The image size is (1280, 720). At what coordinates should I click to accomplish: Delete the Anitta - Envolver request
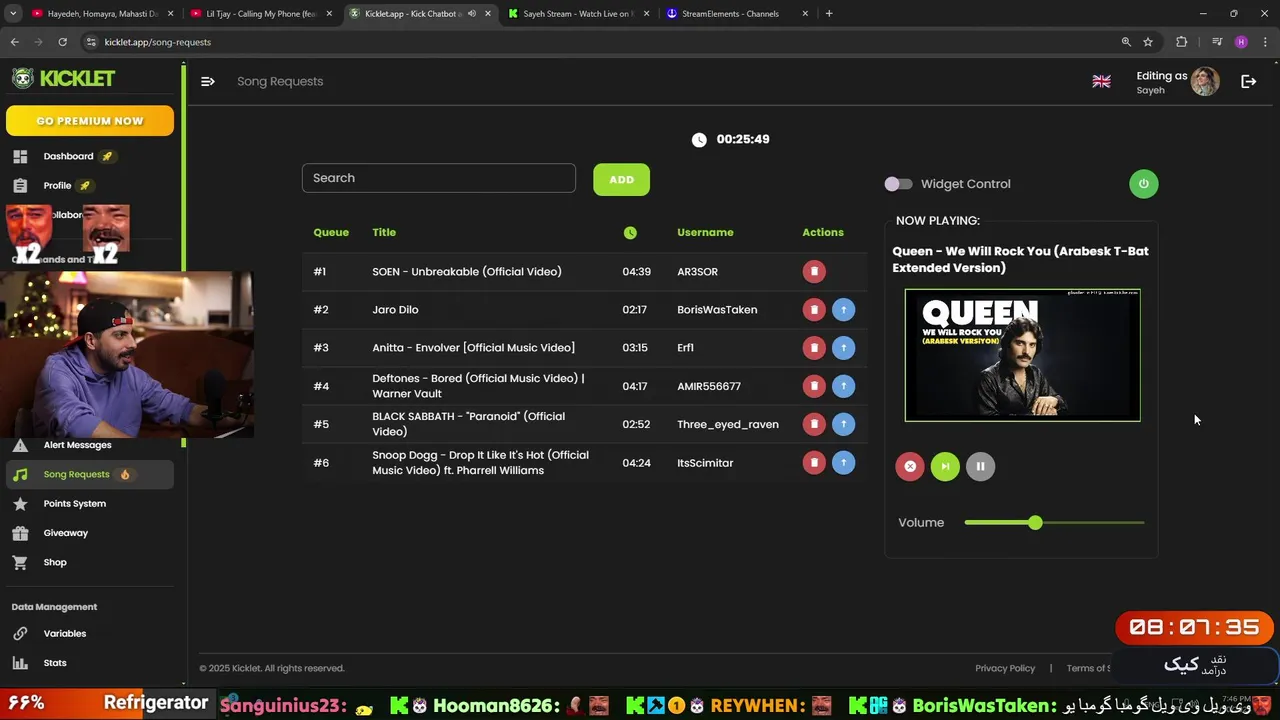point(814,348)
